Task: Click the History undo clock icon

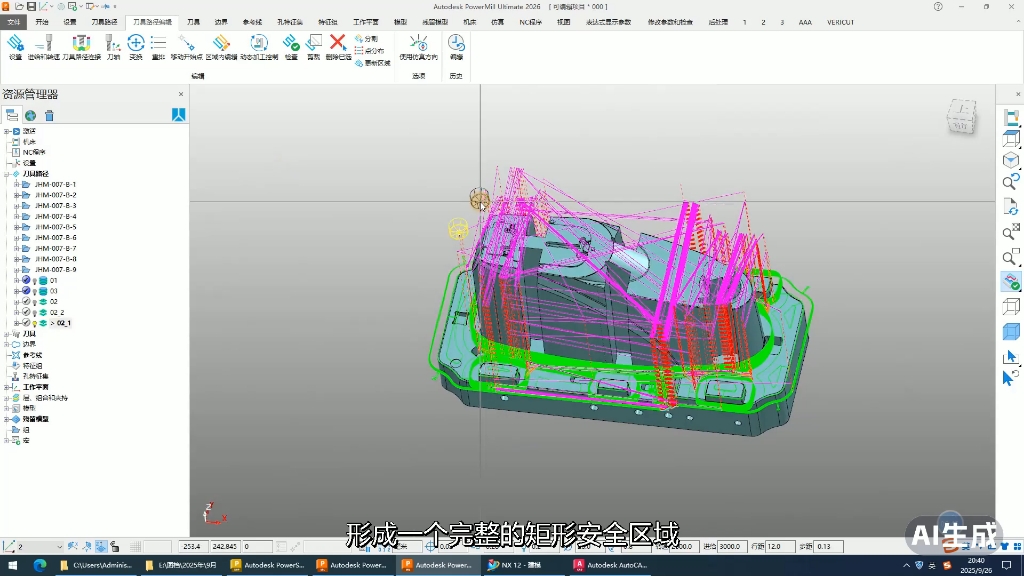Action: pyautogui.click(x=456, y=44)
